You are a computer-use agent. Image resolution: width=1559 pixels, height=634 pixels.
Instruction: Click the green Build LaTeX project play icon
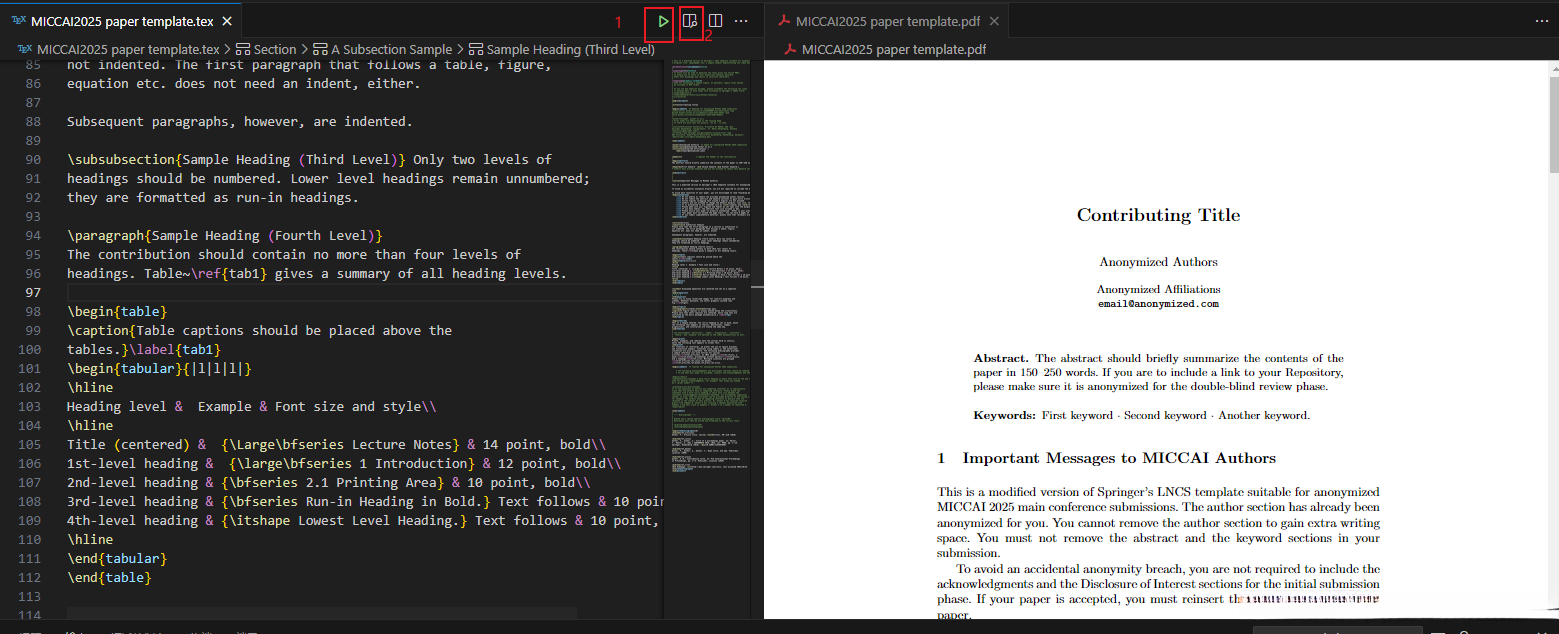coord(663,21)
